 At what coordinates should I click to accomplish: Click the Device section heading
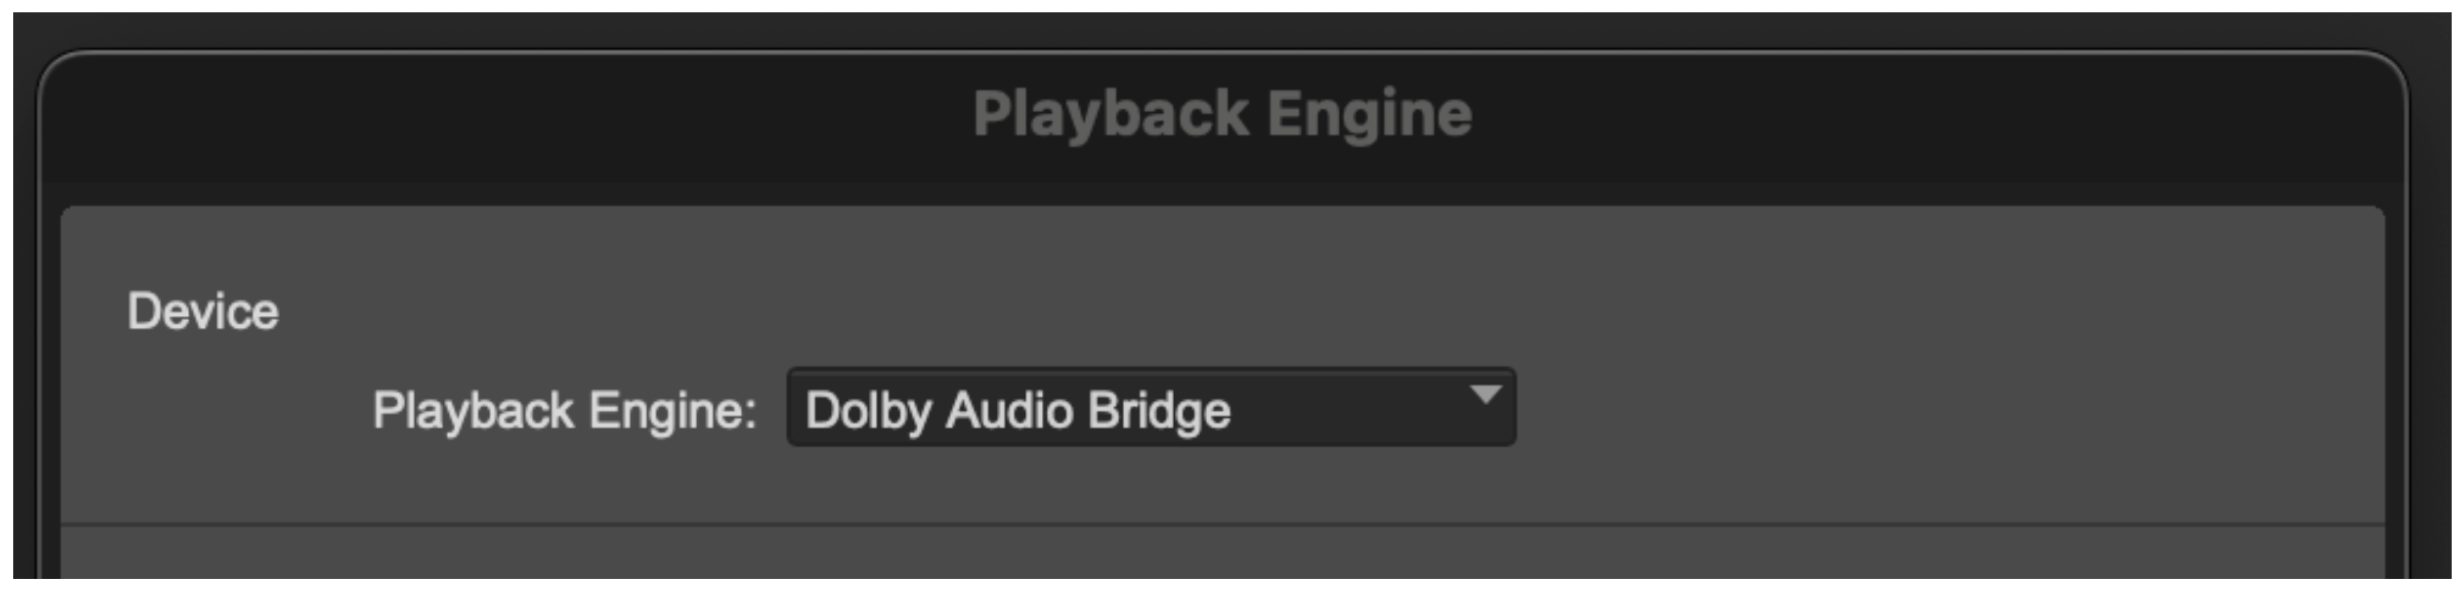pos(202,311)
